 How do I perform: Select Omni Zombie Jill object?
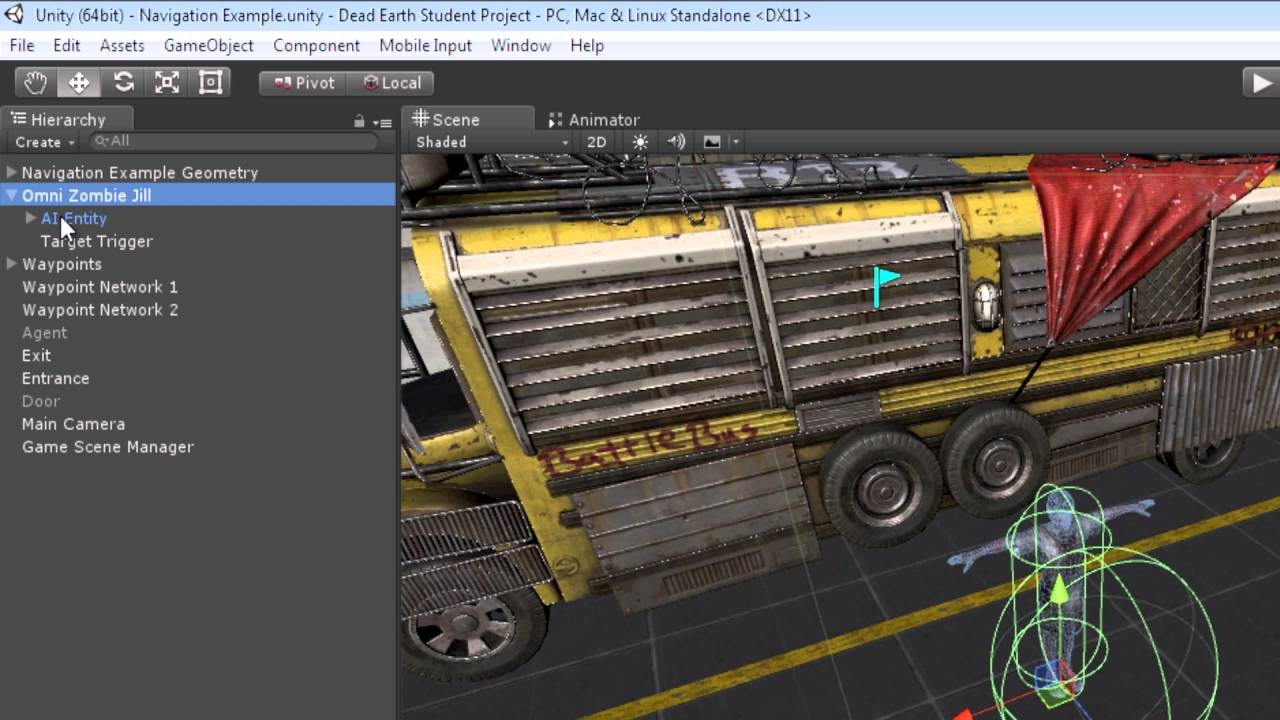click(86, 195)
